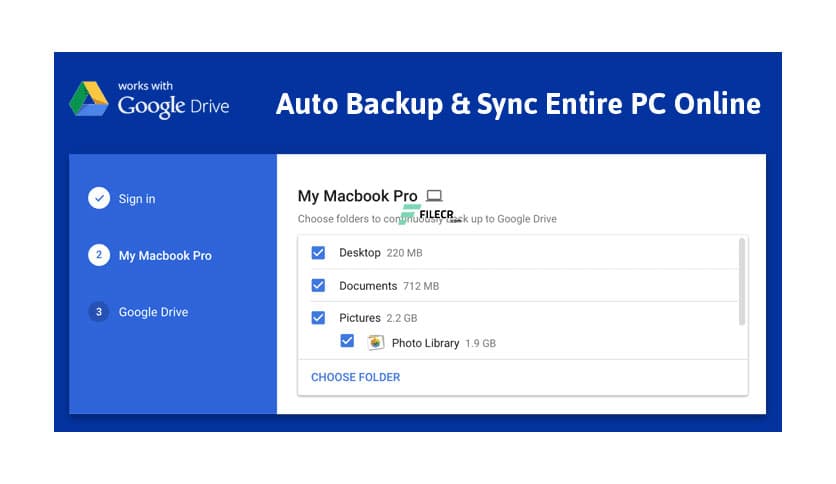836x484 pixels.
Task: Click the Desktop folder name
Action: (360, 253)
